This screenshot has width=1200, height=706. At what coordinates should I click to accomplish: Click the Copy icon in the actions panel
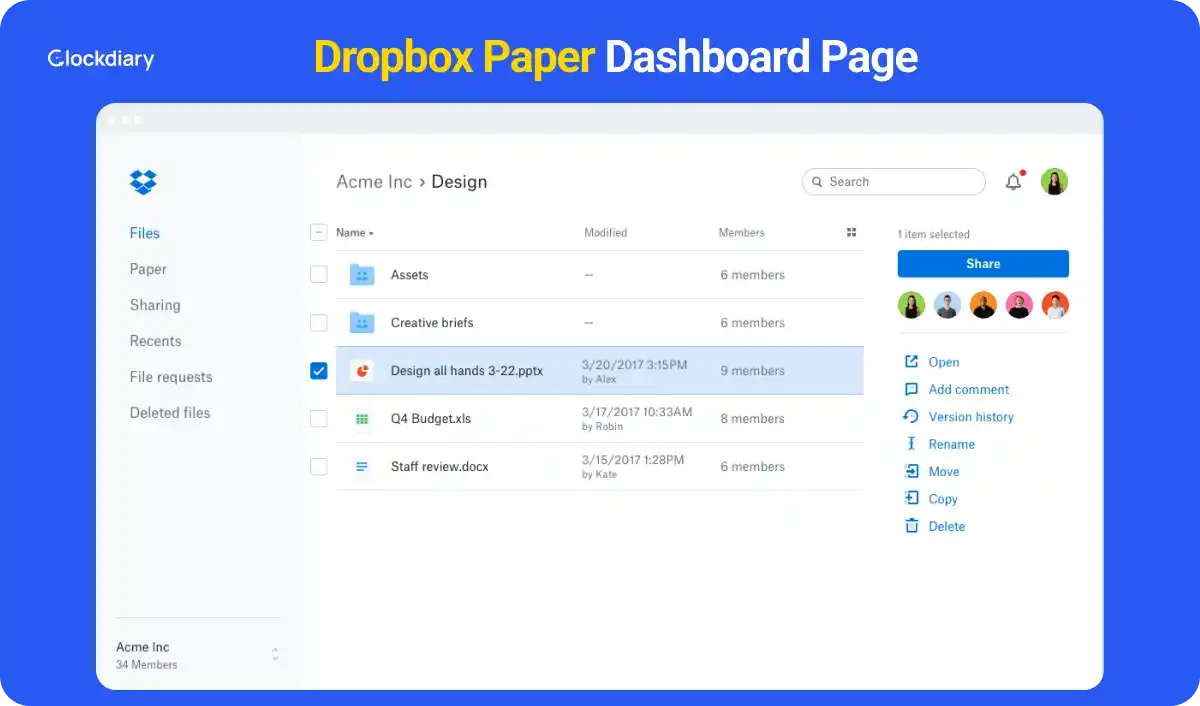pyautogui.click(x=911, y=498)
